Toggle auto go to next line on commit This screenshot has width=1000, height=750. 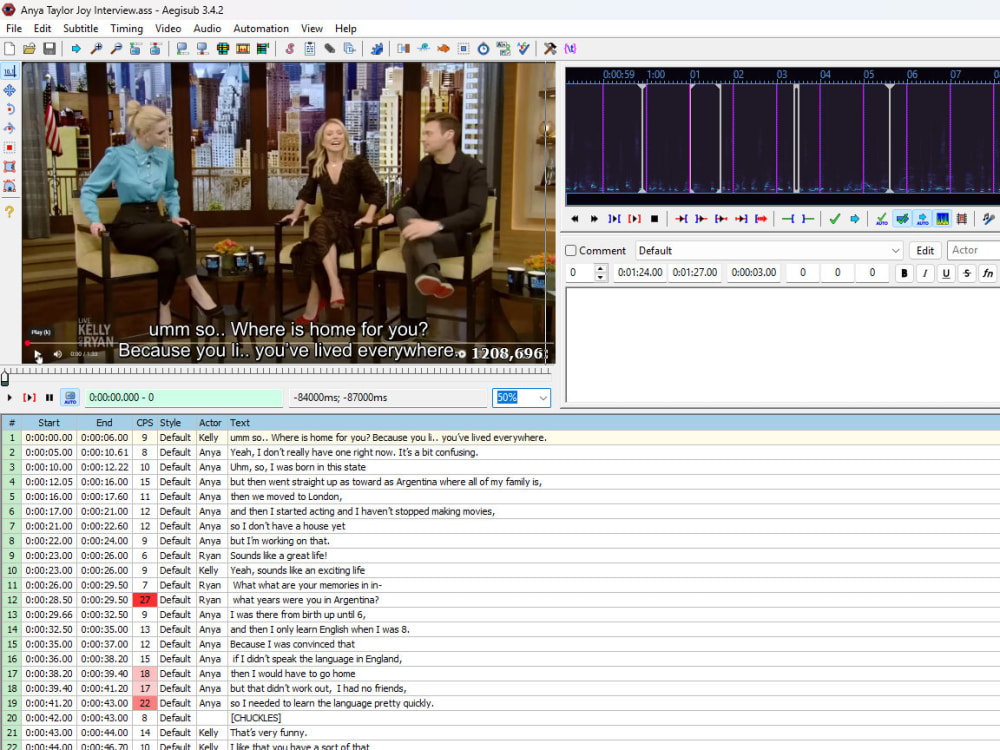902,219
